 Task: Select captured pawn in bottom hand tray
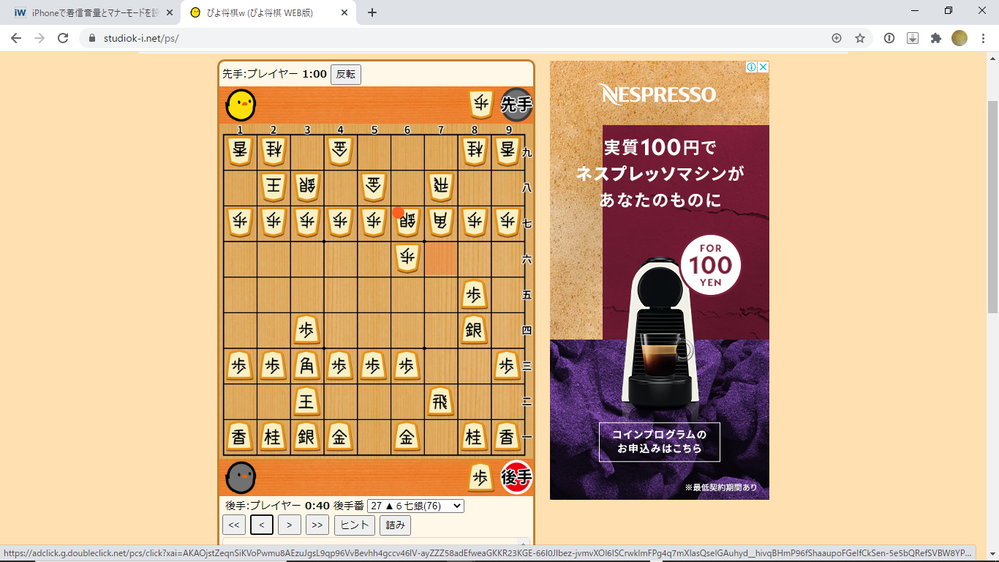pos(481,477)
